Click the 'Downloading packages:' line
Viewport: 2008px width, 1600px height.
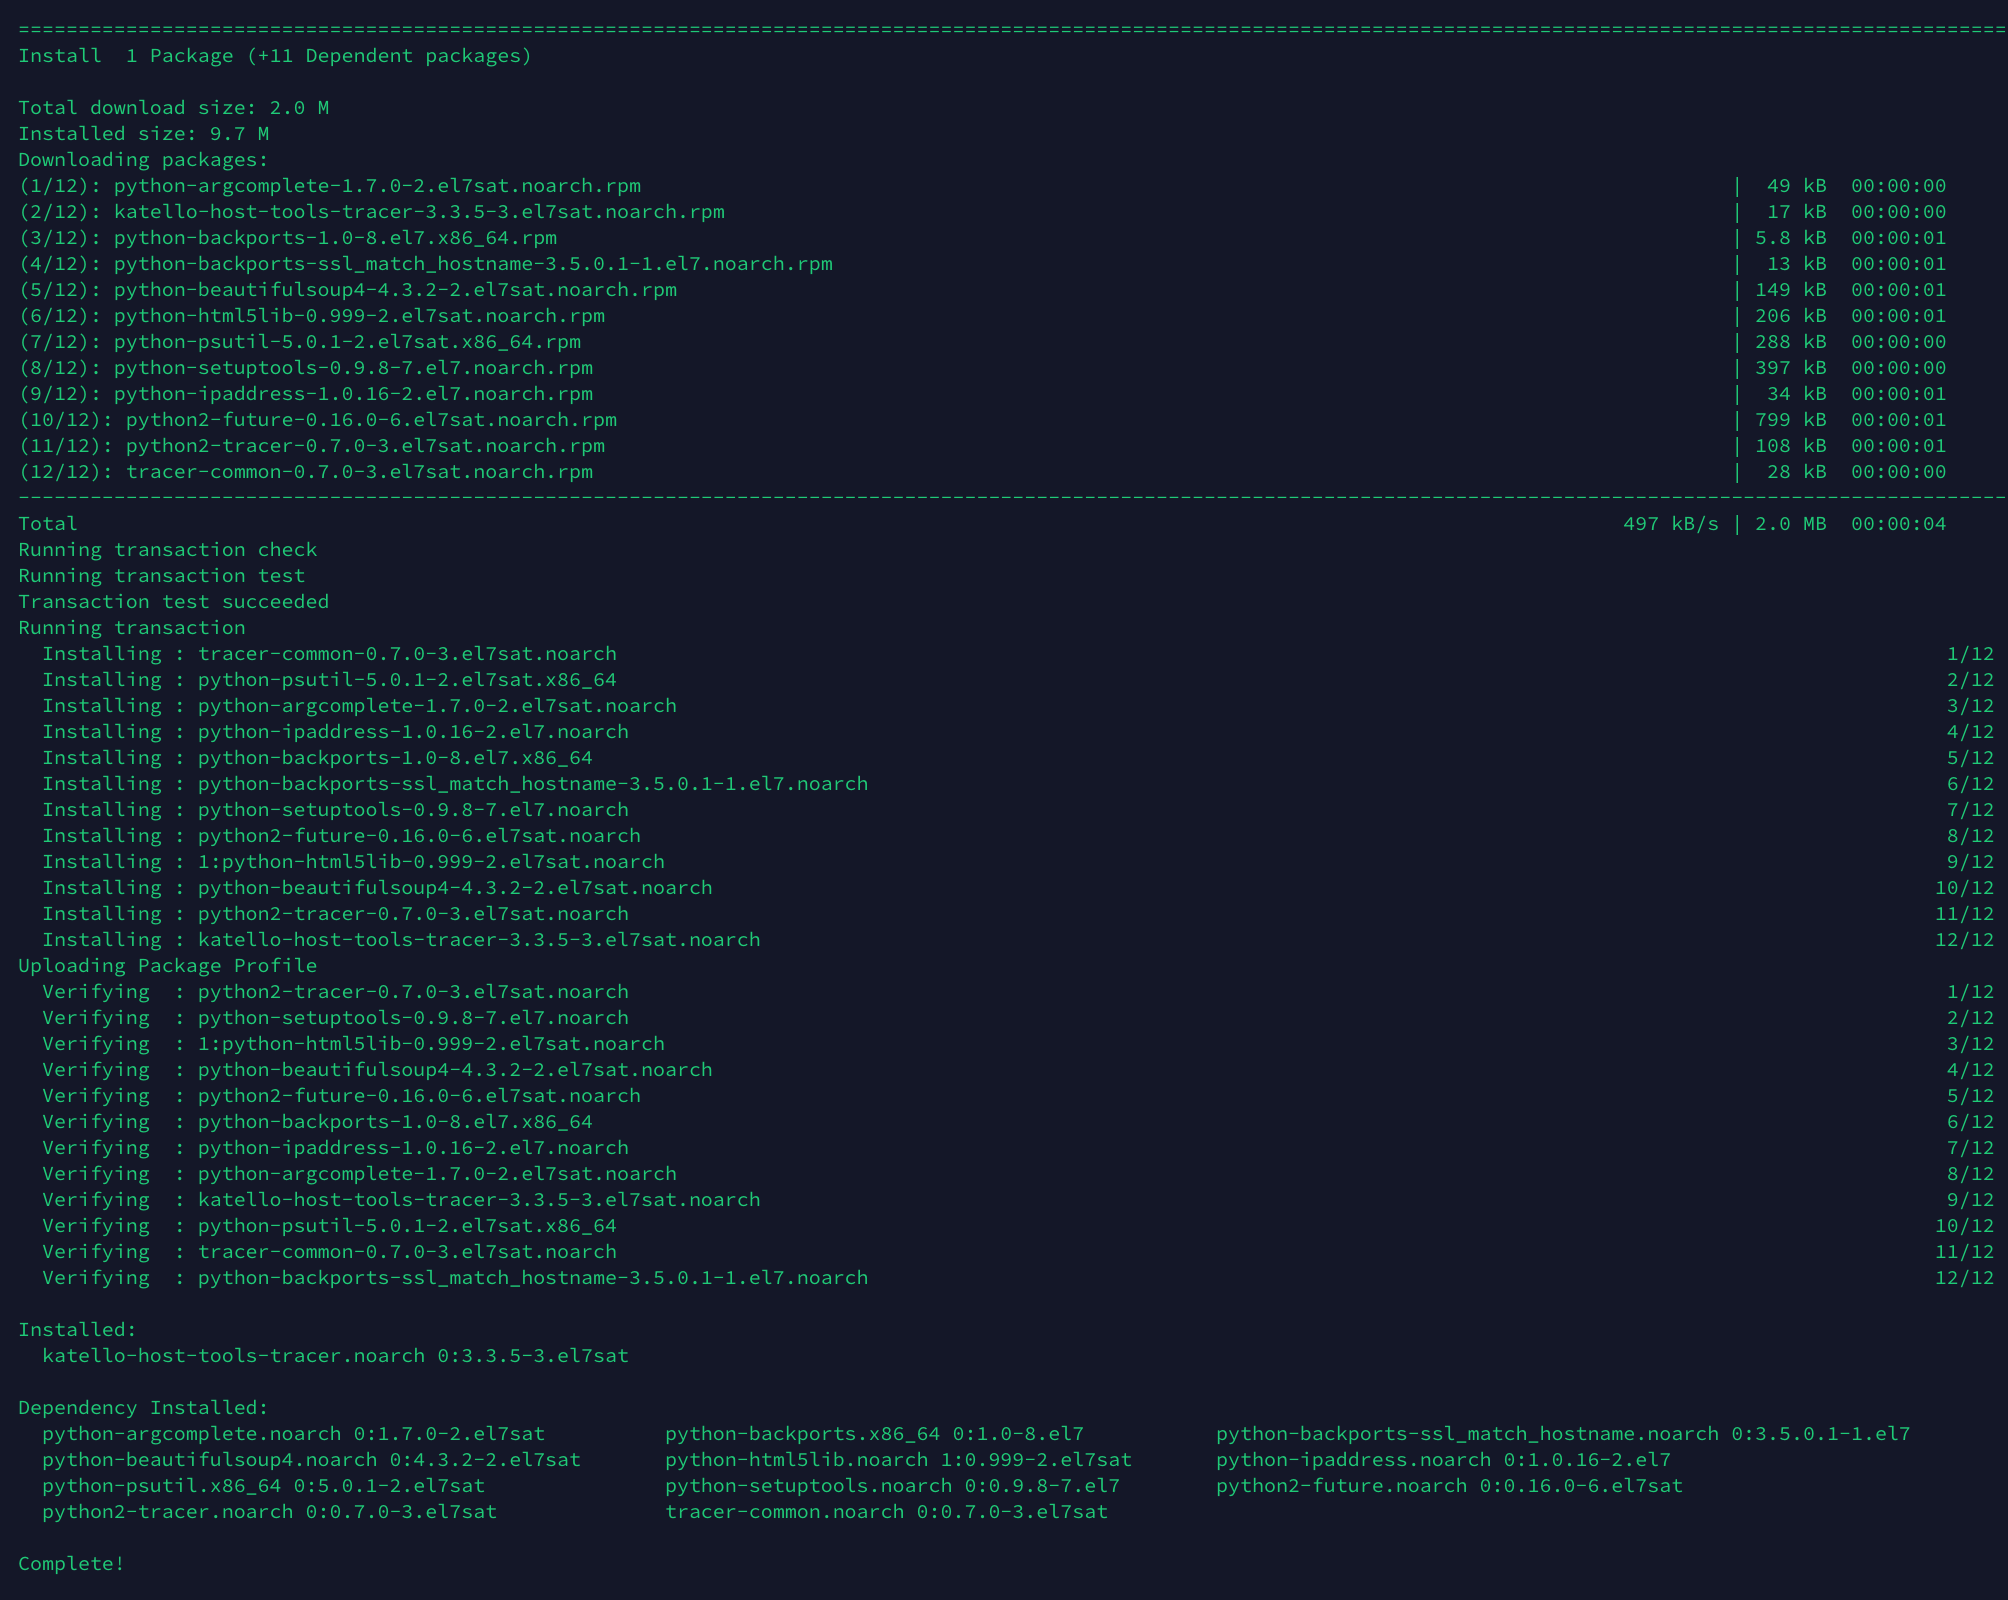click(x=143, y=160)
